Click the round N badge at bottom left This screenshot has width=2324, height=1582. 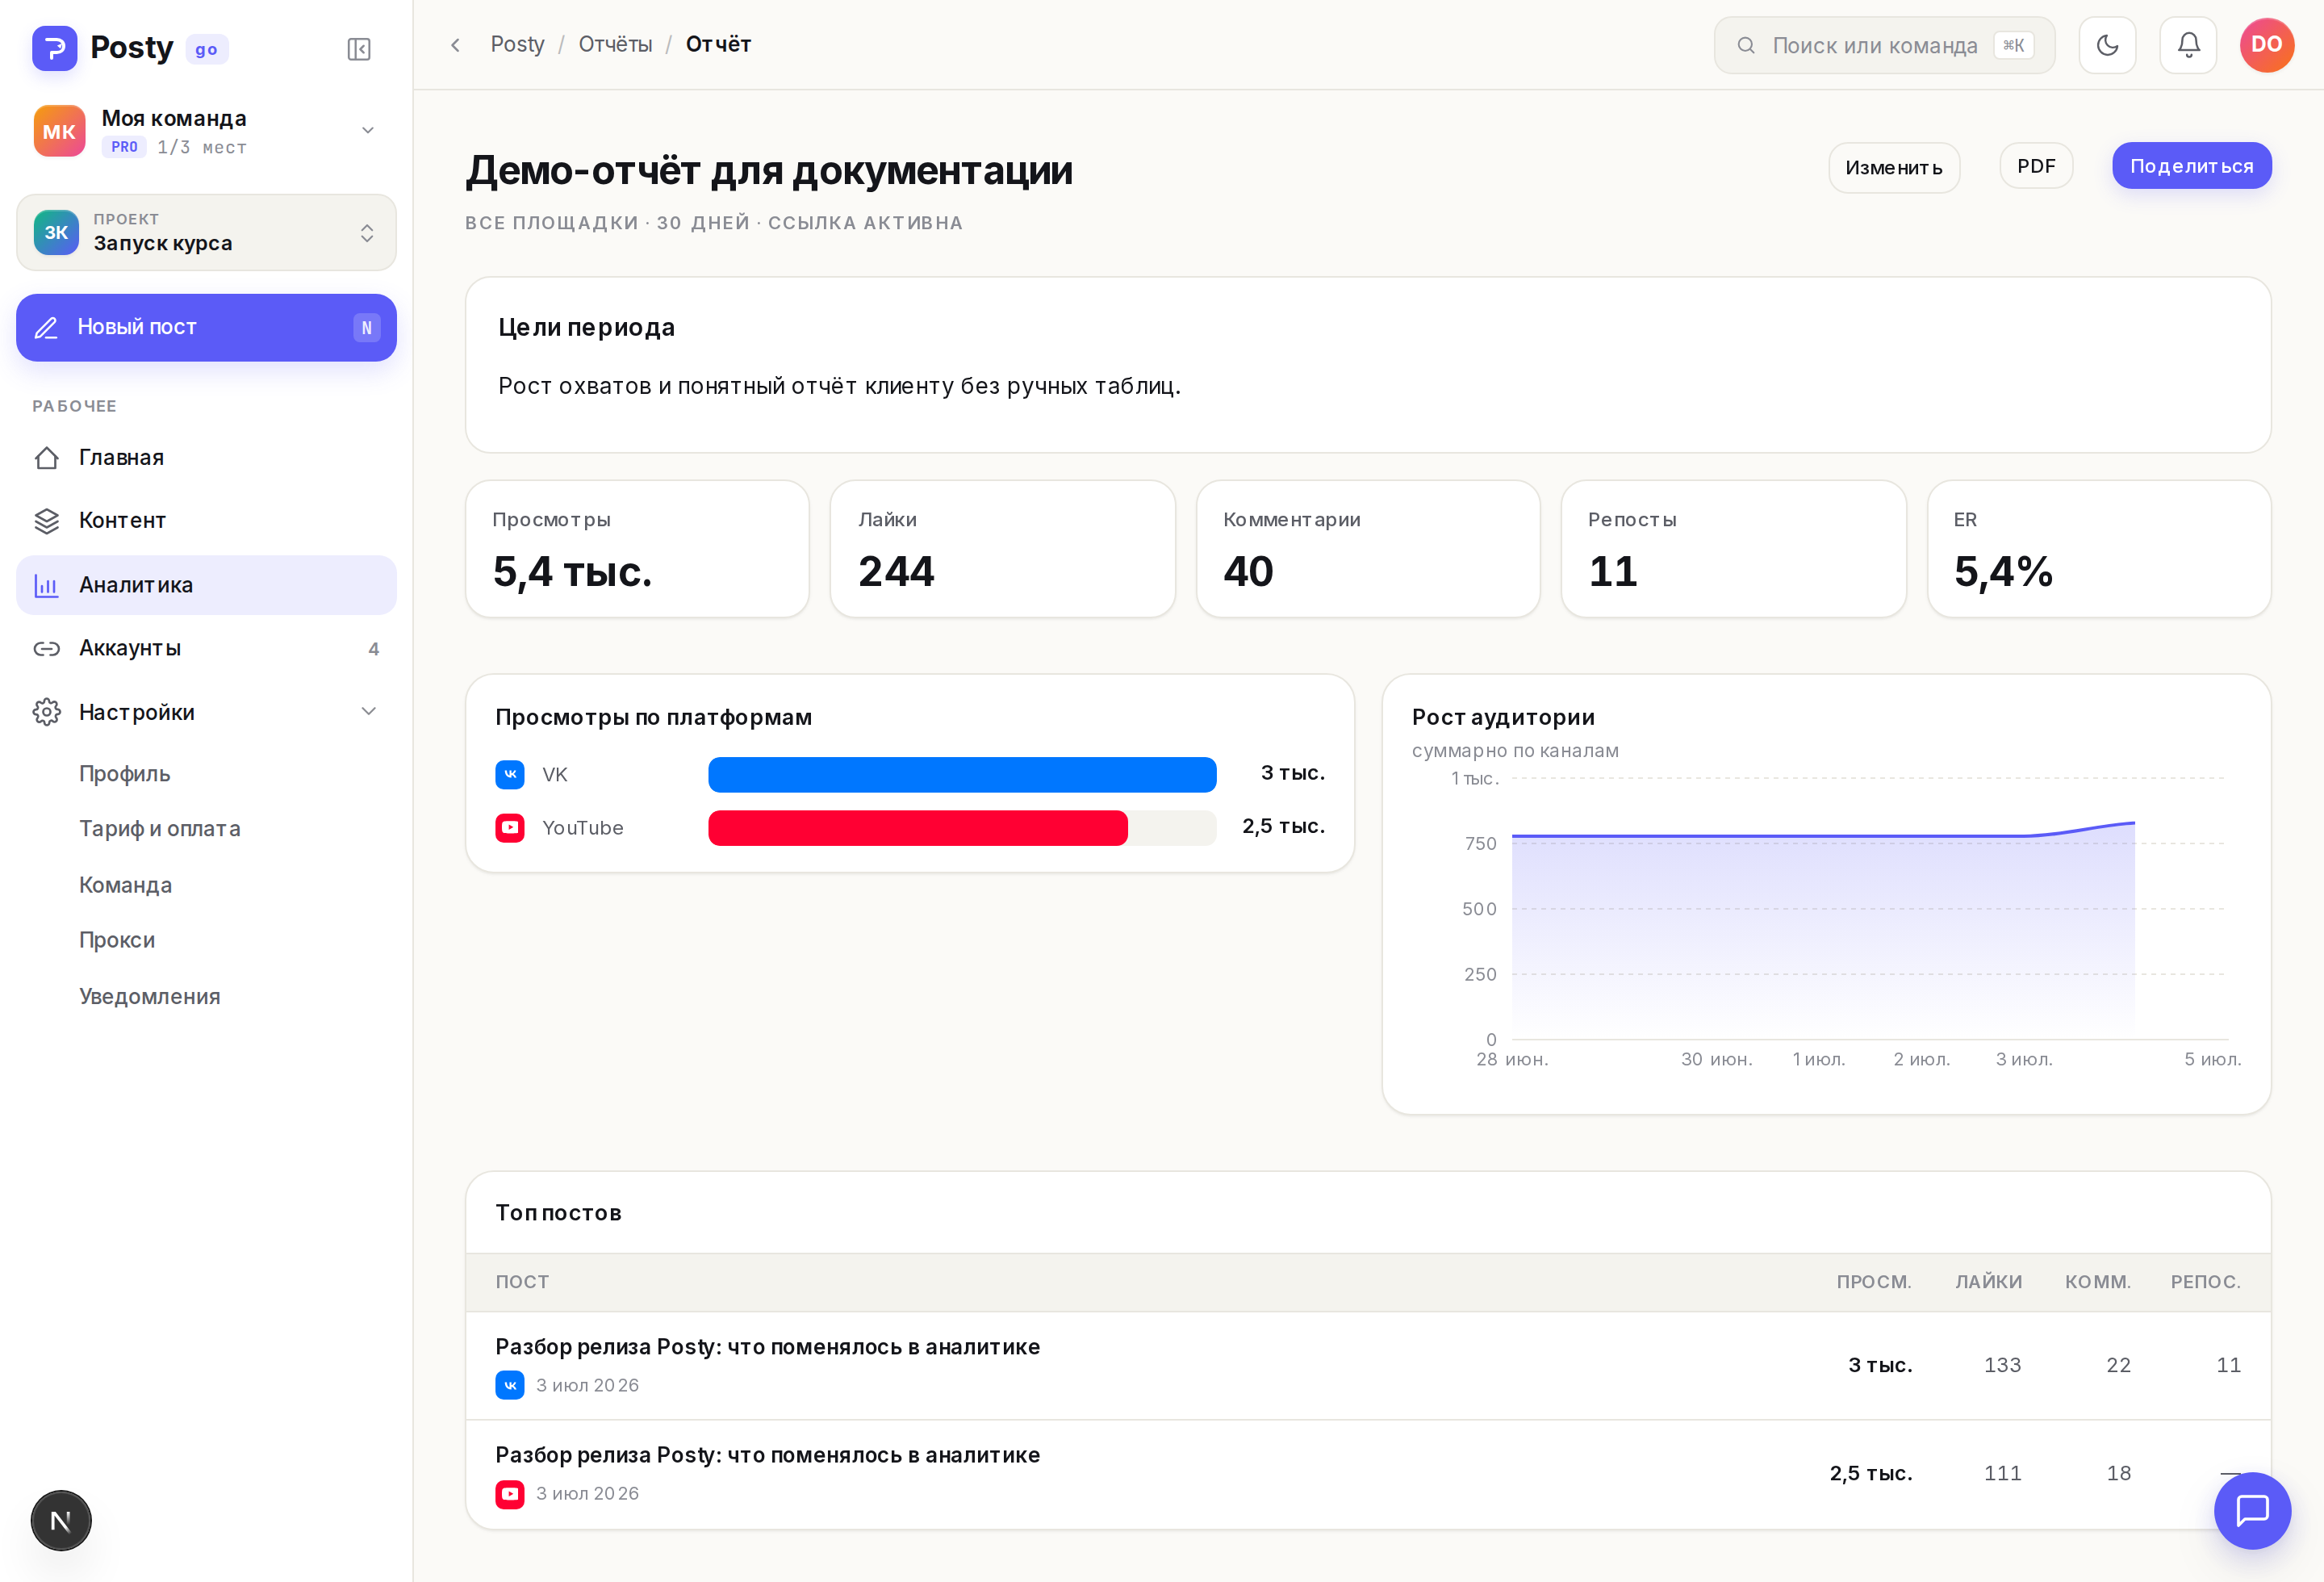61,1520
